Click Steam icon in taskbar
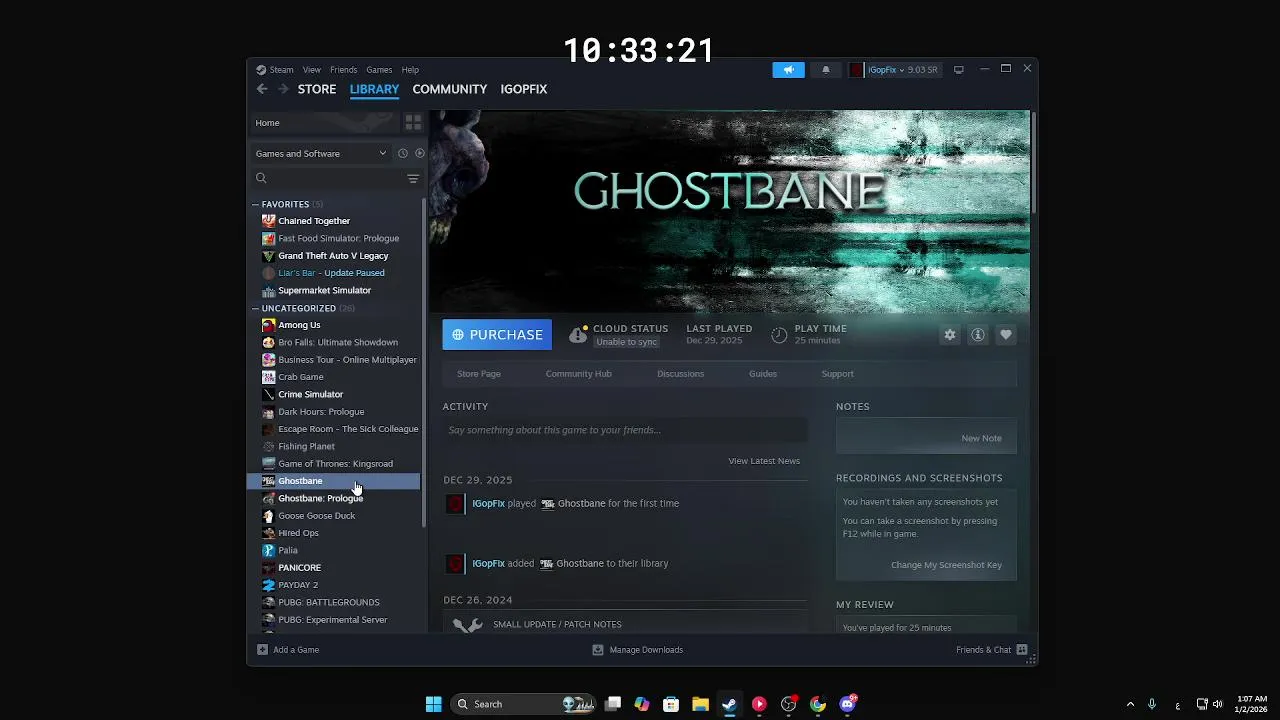1280x720 pixels. [729, 704]
